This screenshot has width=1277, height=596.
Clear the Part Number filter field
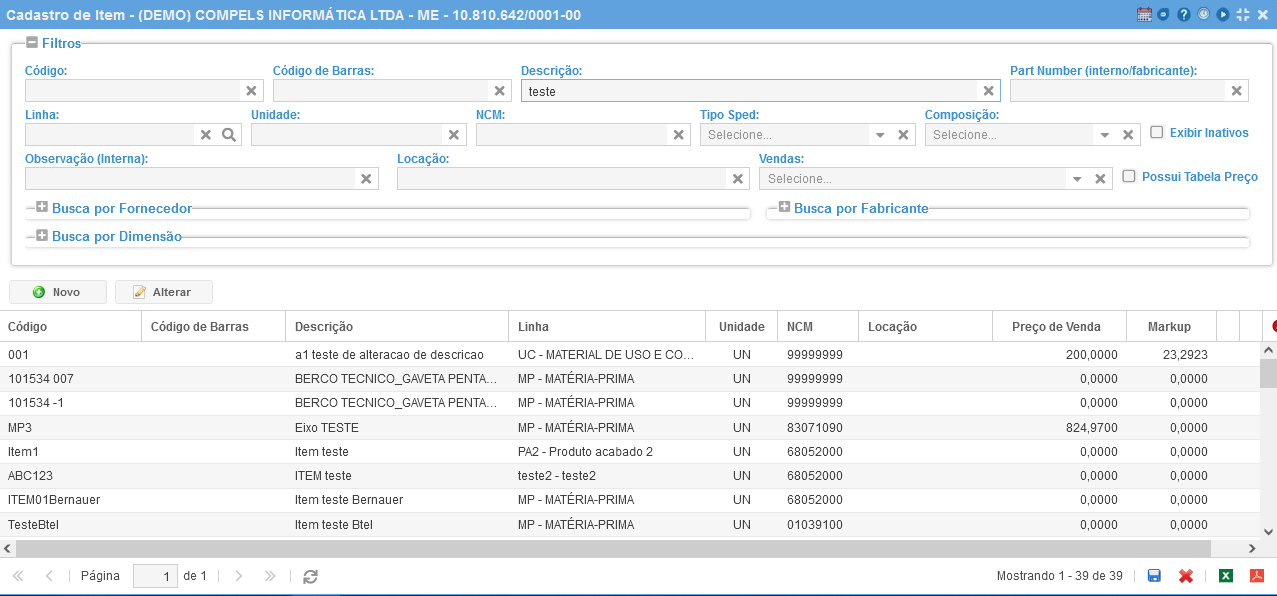click(x=1236, y=91)
